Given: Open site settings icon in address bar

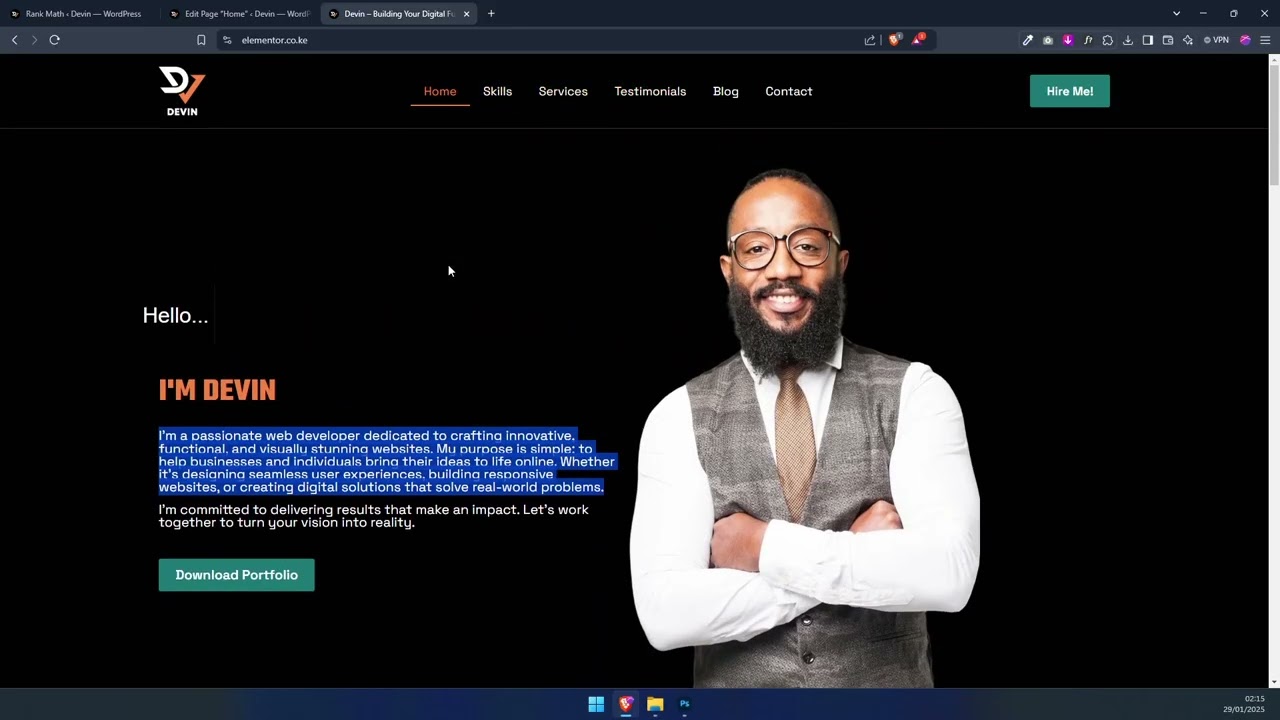Looking at the screenshot, I should pyautogui.click(x=227, y=40).
